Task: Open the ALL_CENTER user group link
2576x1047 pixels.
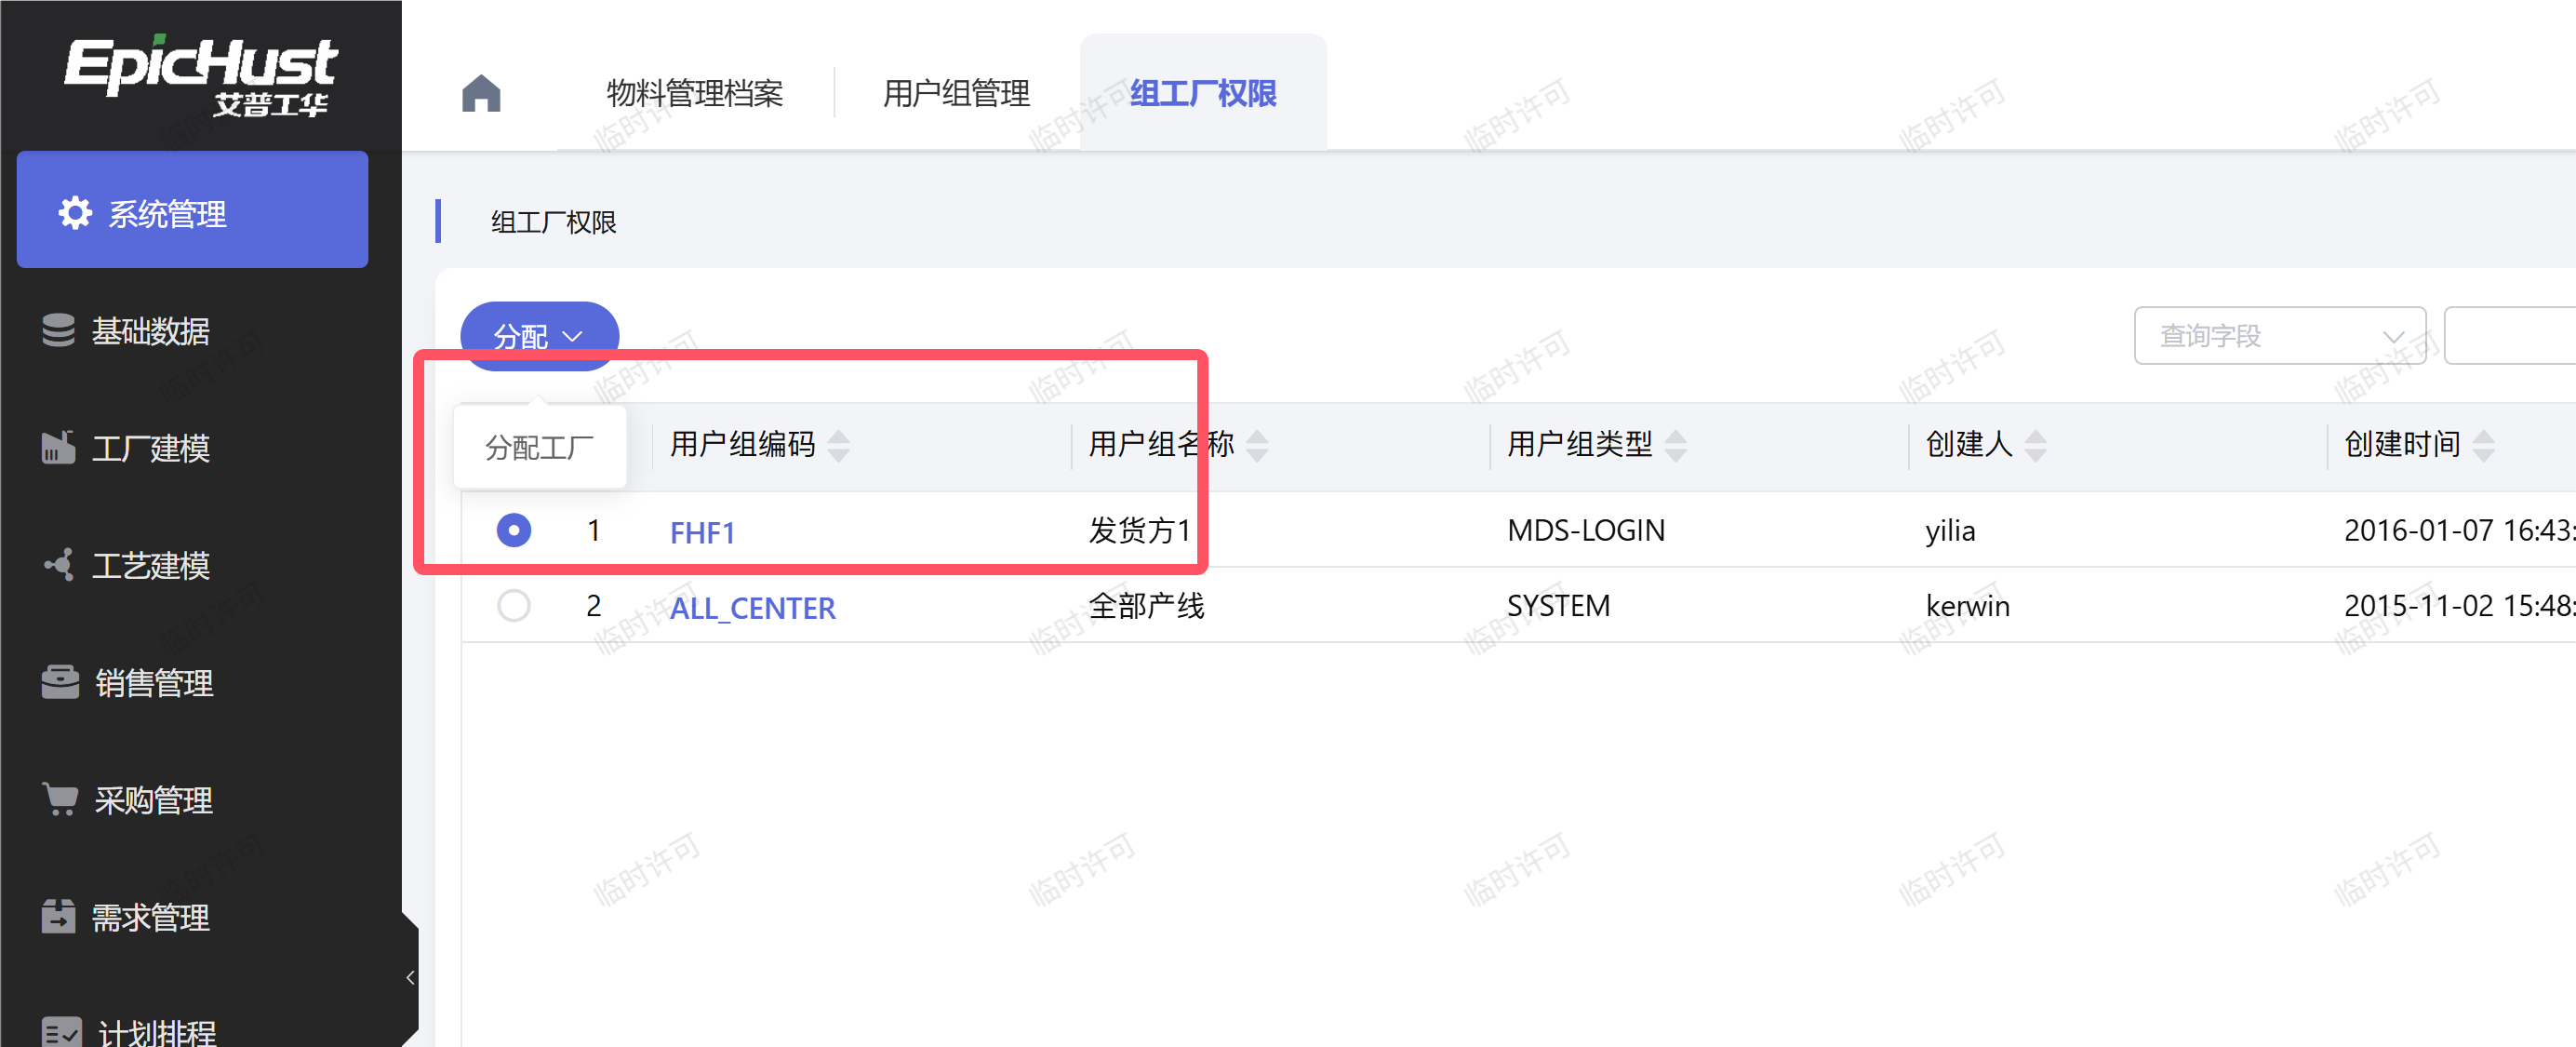Action: pos(752,608)
